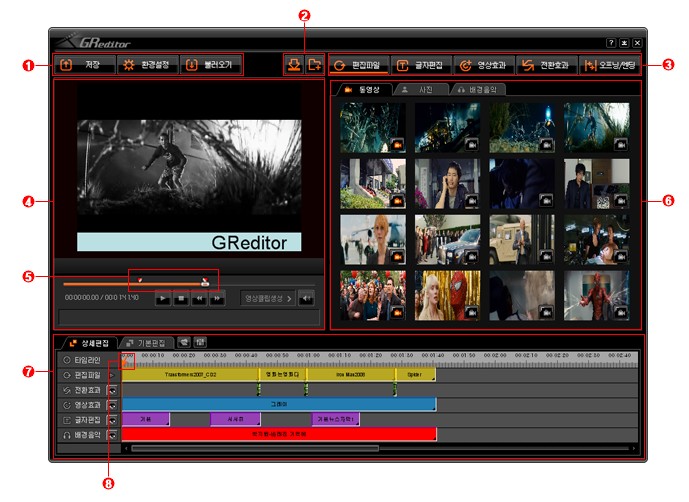Screen dimensions: 689x502
Task: Toggle the 영상효과 track eye icon
Action: click(113, 405)
